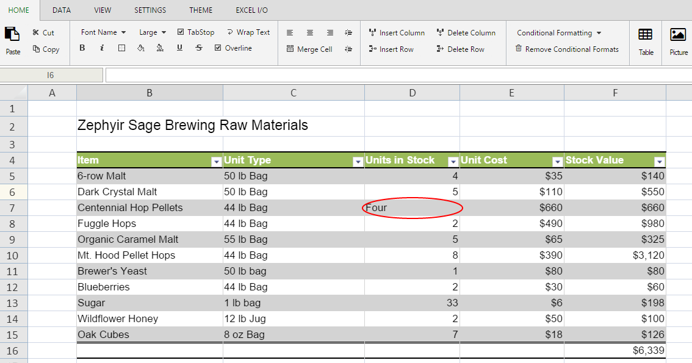Align text right
Screen dimensions: 692x363
pyautogui.click(x=330, y=33)
